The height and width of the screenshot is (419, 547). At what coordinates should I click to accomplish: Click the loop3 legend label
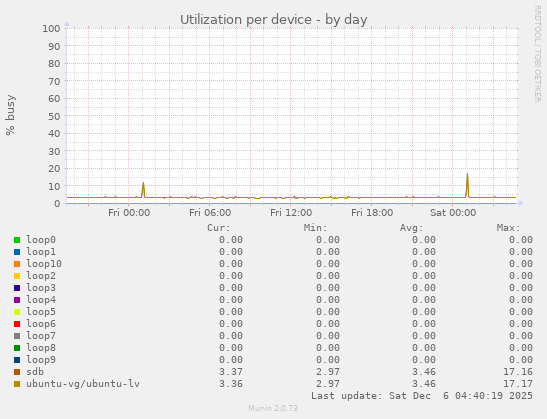pos(41,288)
